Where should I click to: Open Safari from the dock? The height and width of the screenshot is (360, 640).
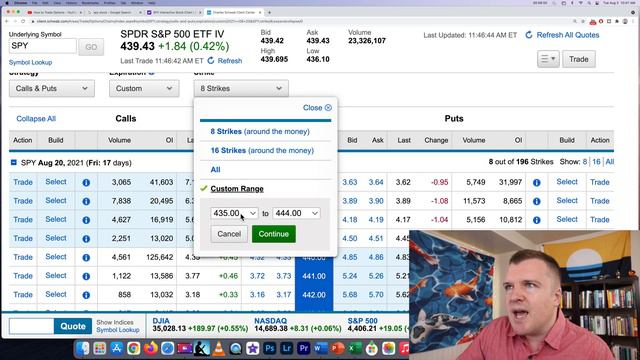167,348
